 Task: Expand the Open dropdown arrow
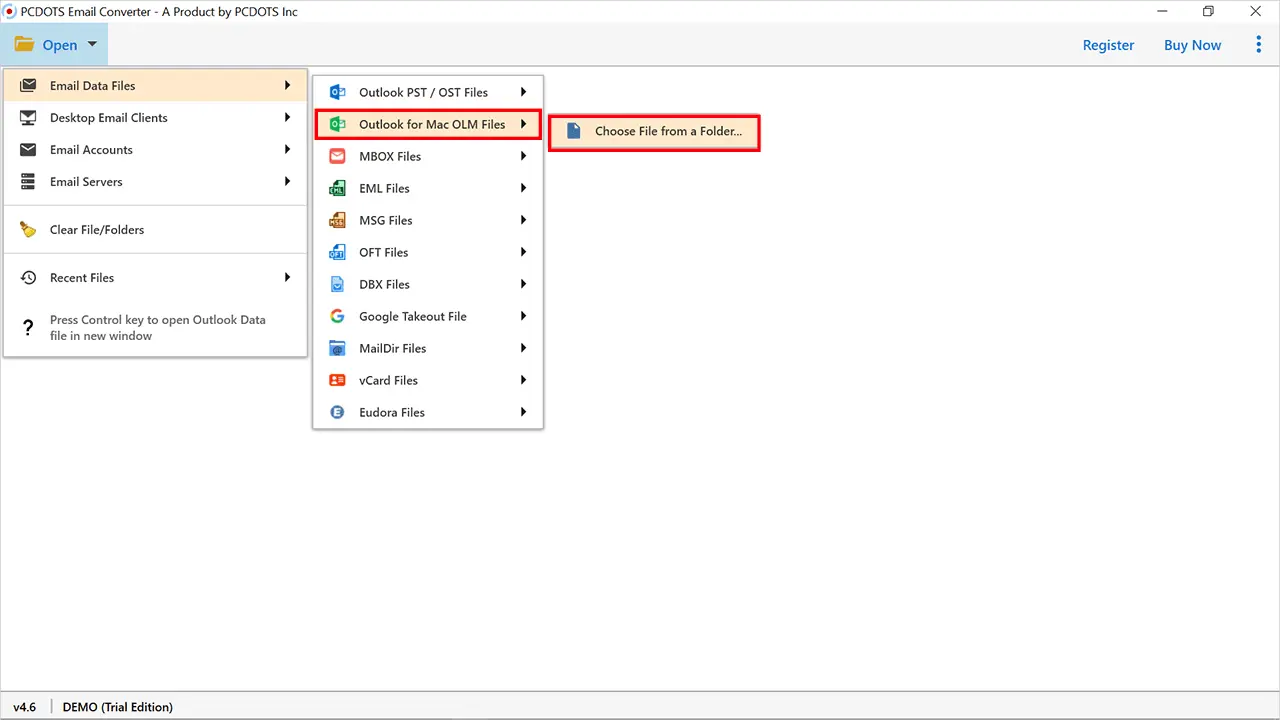click(92, 44)
